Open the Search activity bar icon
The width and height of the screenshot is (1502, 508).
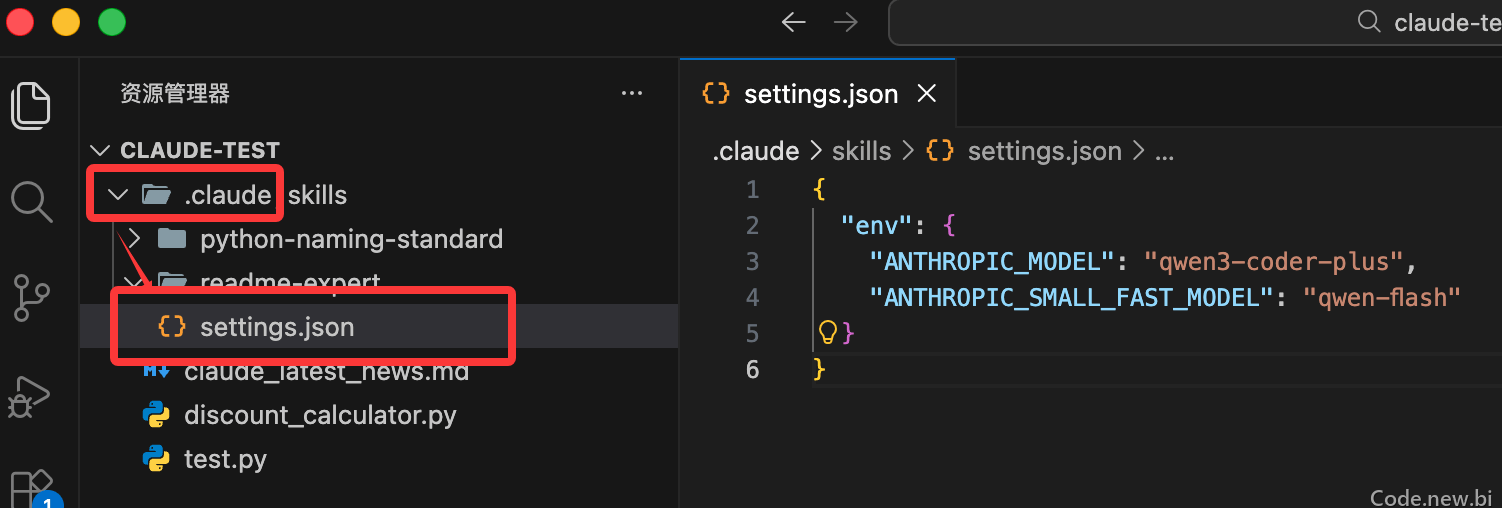click(x=31, y=201)
